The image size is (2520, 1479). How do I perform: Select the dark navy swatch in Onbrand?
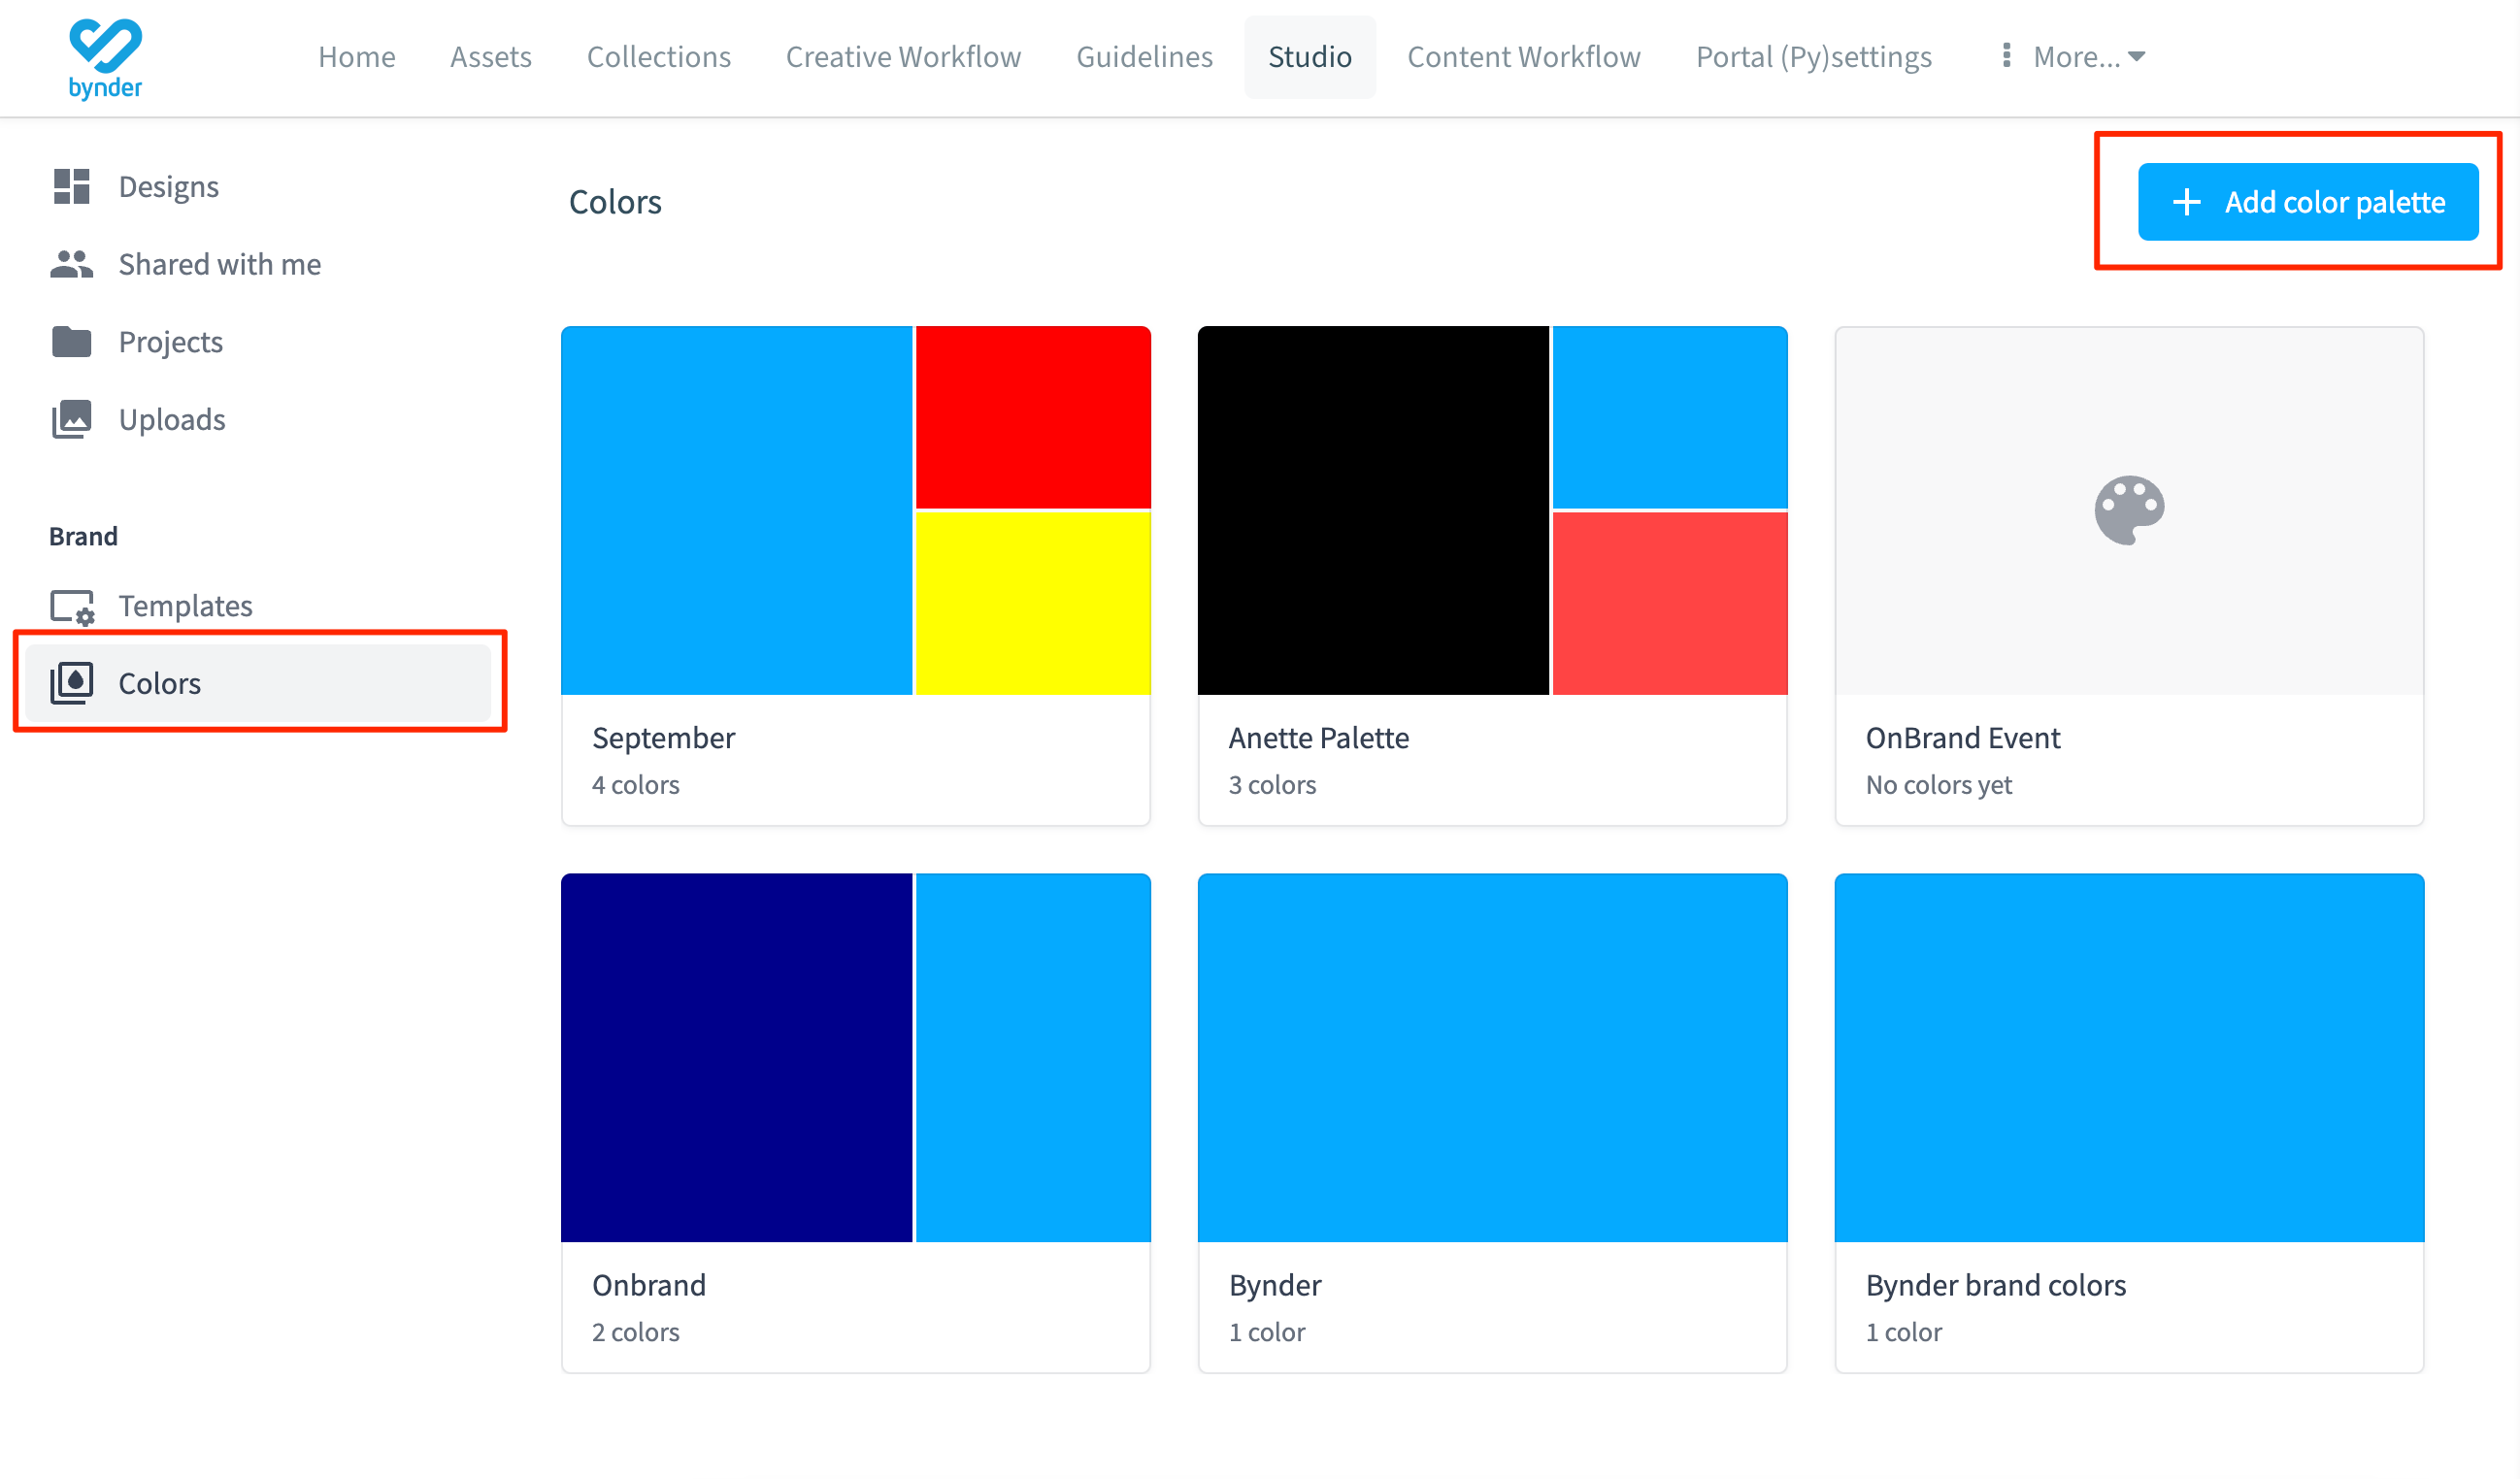[x=736, y=1057]
